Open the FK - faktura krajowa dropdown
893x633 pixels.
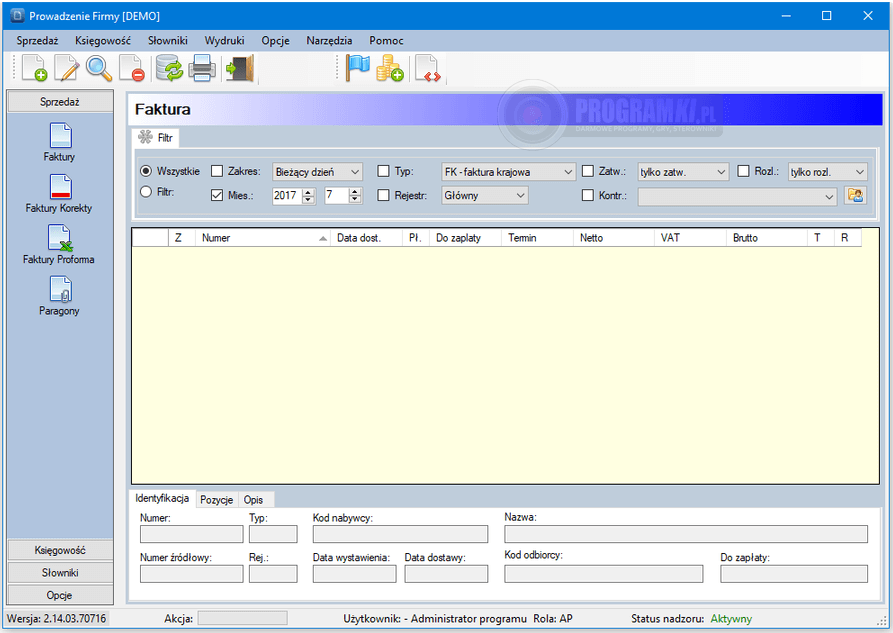coord(508,171)
